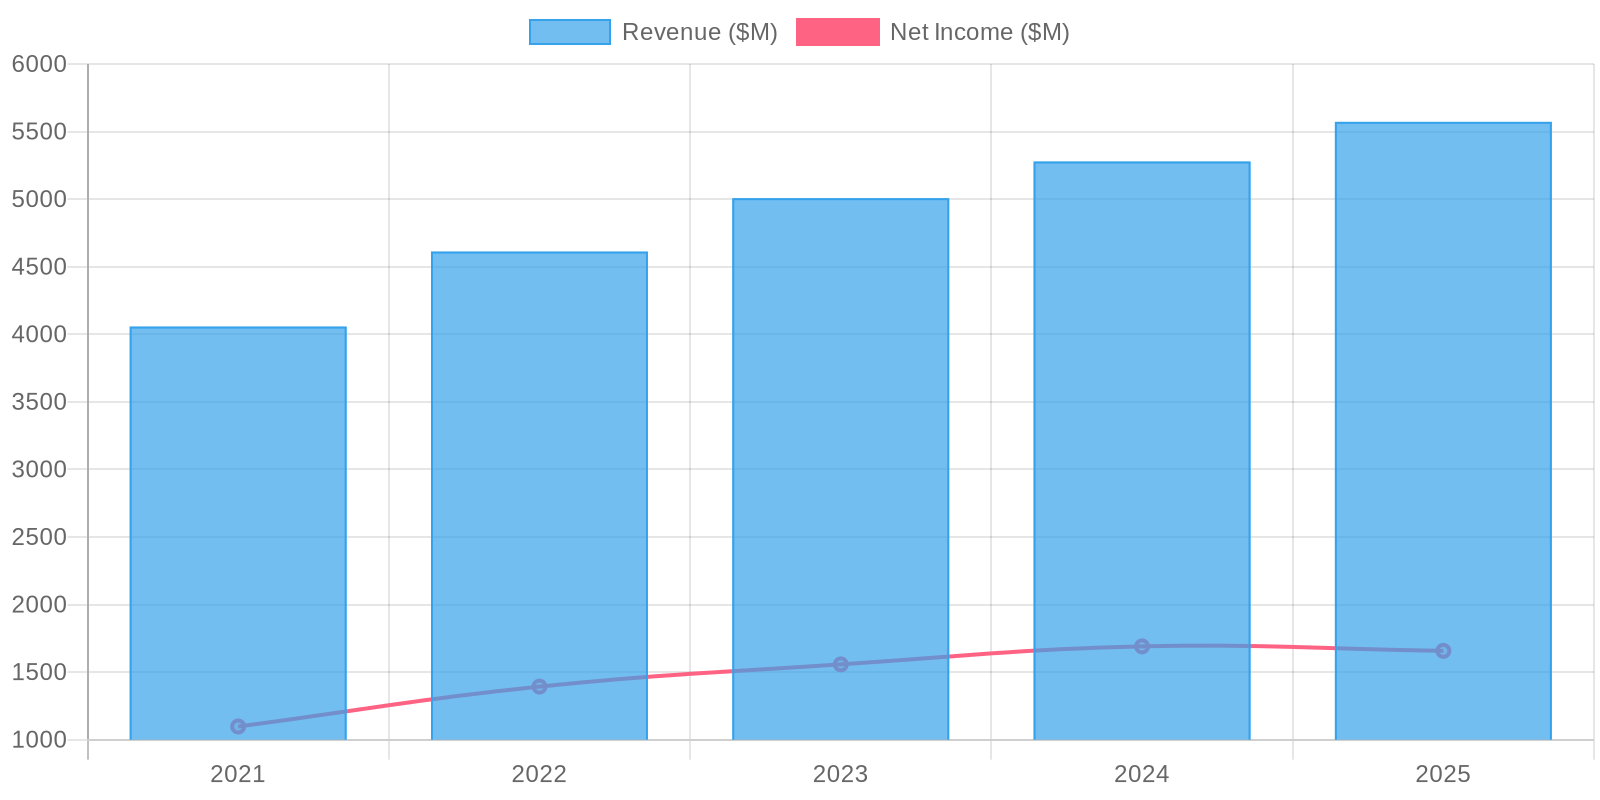Screen dimensions: 1600x800
Task: Click the 2022 net income data point
Action: 539,686
